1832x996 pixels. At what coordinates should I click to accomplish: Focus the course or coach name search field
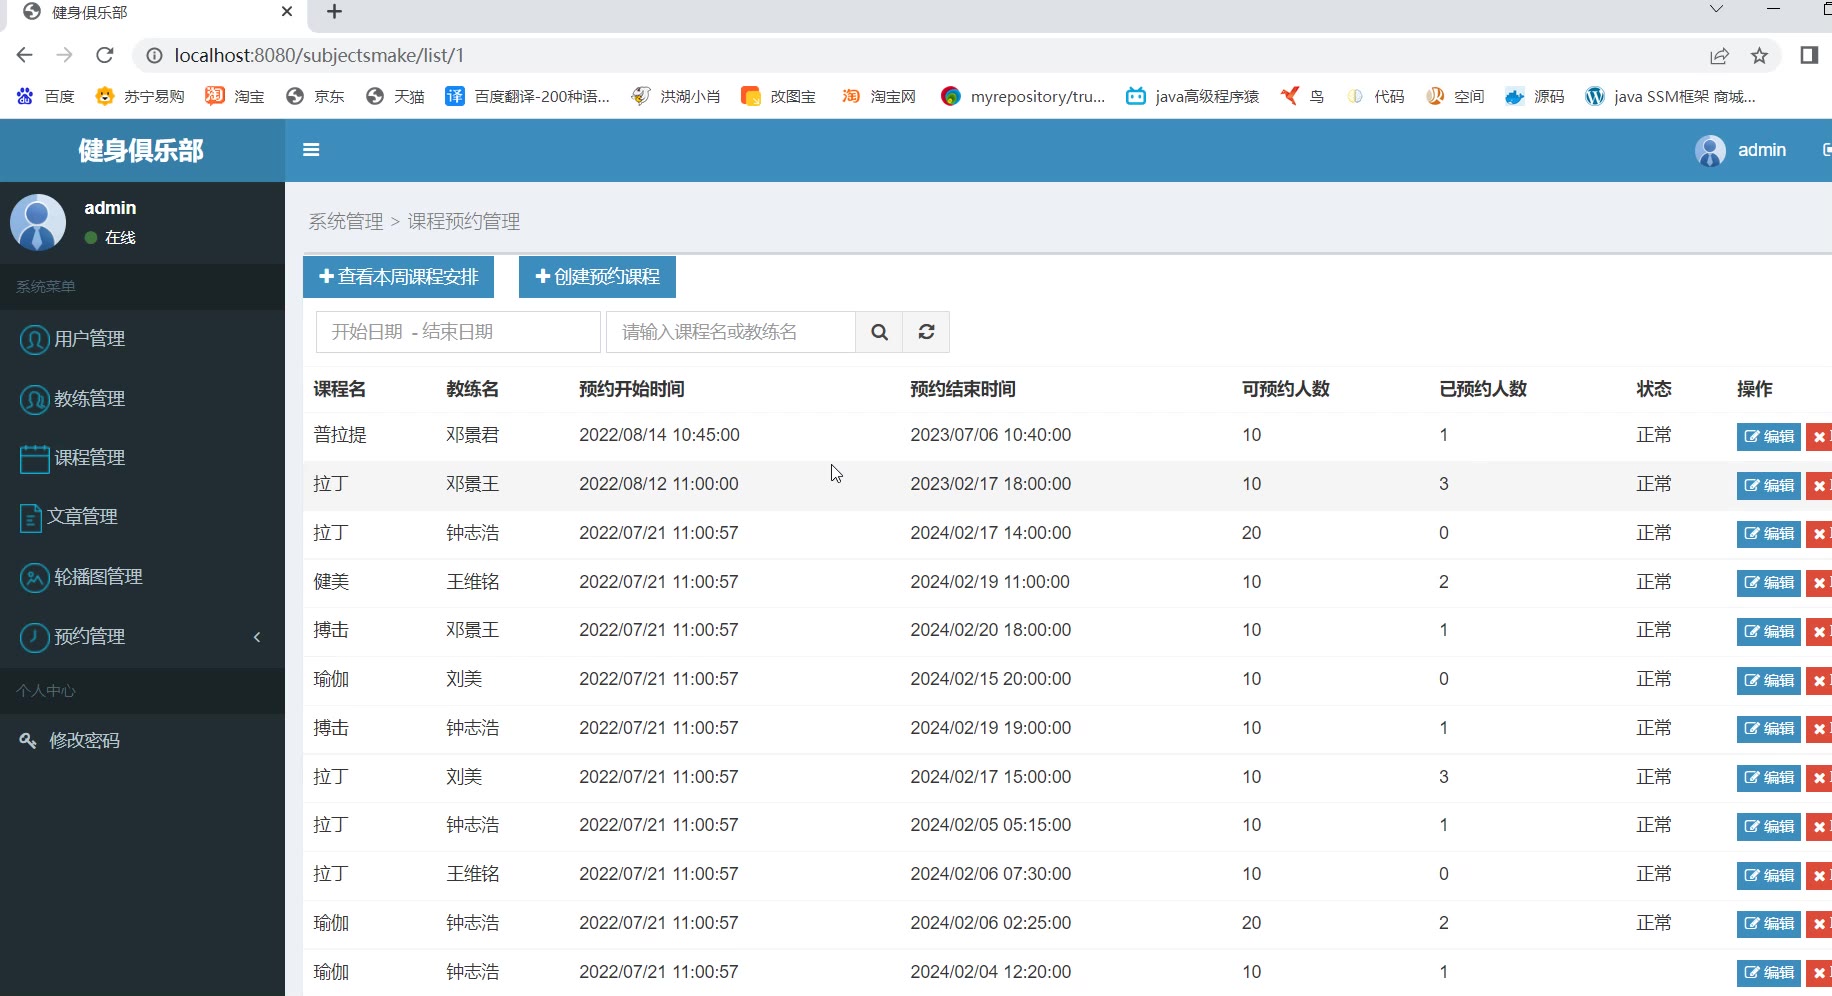pos(731,332)
